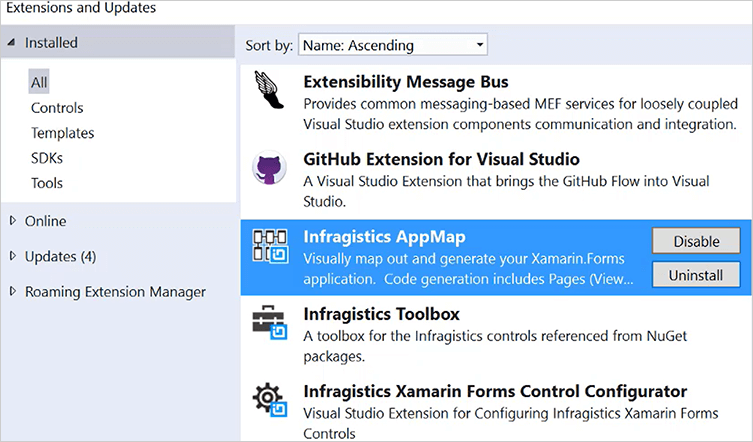Viewport: 753px width, 442px height.
Task: Collapse the Installed category
Action: coord(12,42)
